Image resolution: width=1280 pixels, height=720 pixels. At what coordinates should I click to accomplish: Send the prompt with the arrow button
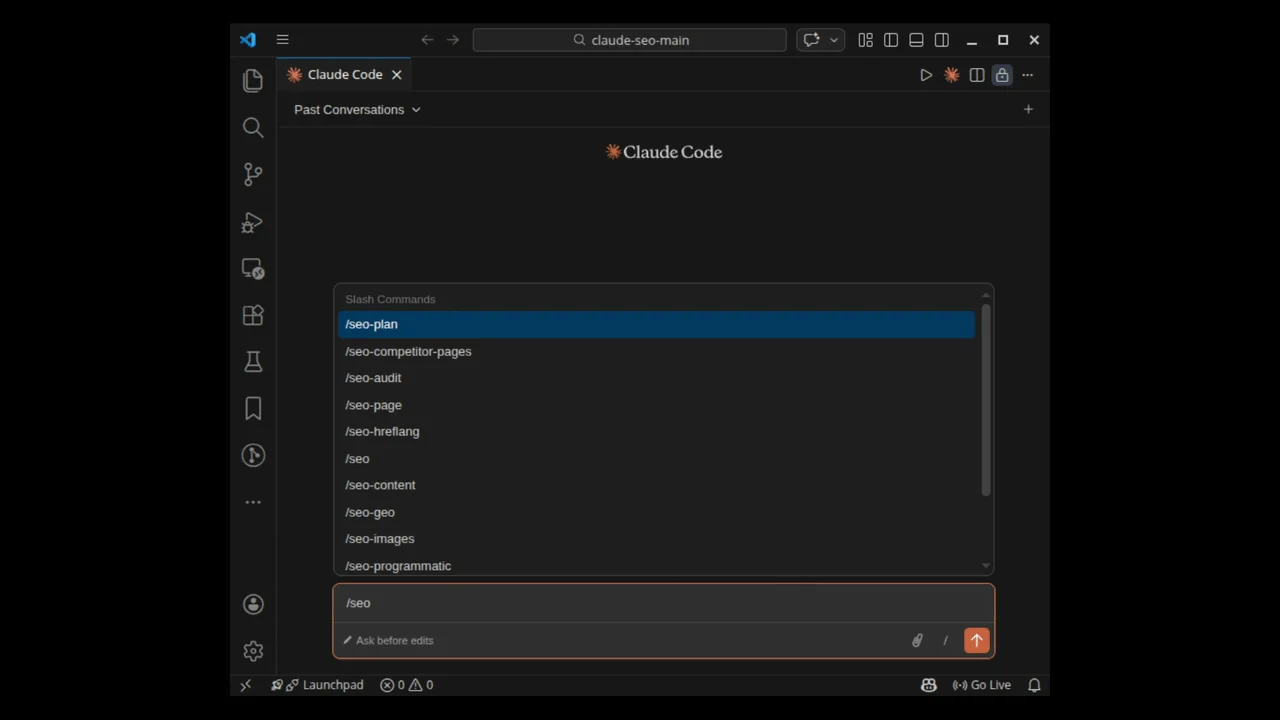click(x=977, y=641)
